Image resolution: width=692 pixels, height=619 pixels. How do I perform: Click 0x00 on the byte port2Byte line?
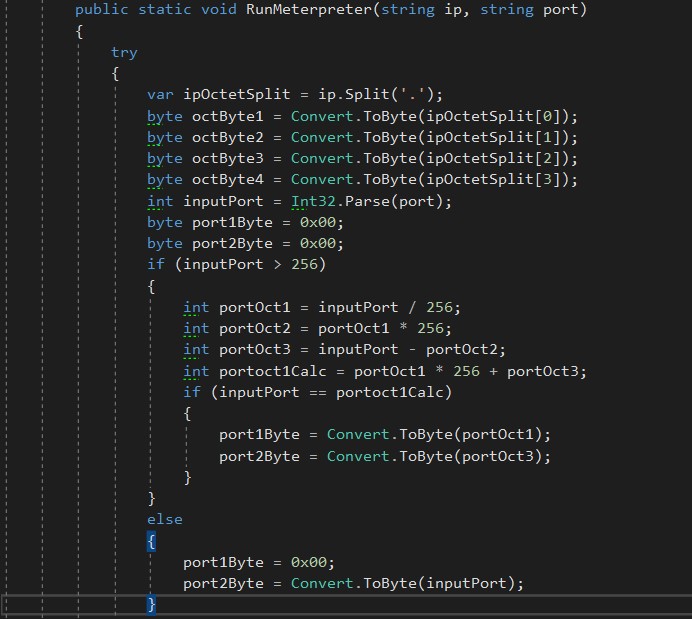coord(317,244)
